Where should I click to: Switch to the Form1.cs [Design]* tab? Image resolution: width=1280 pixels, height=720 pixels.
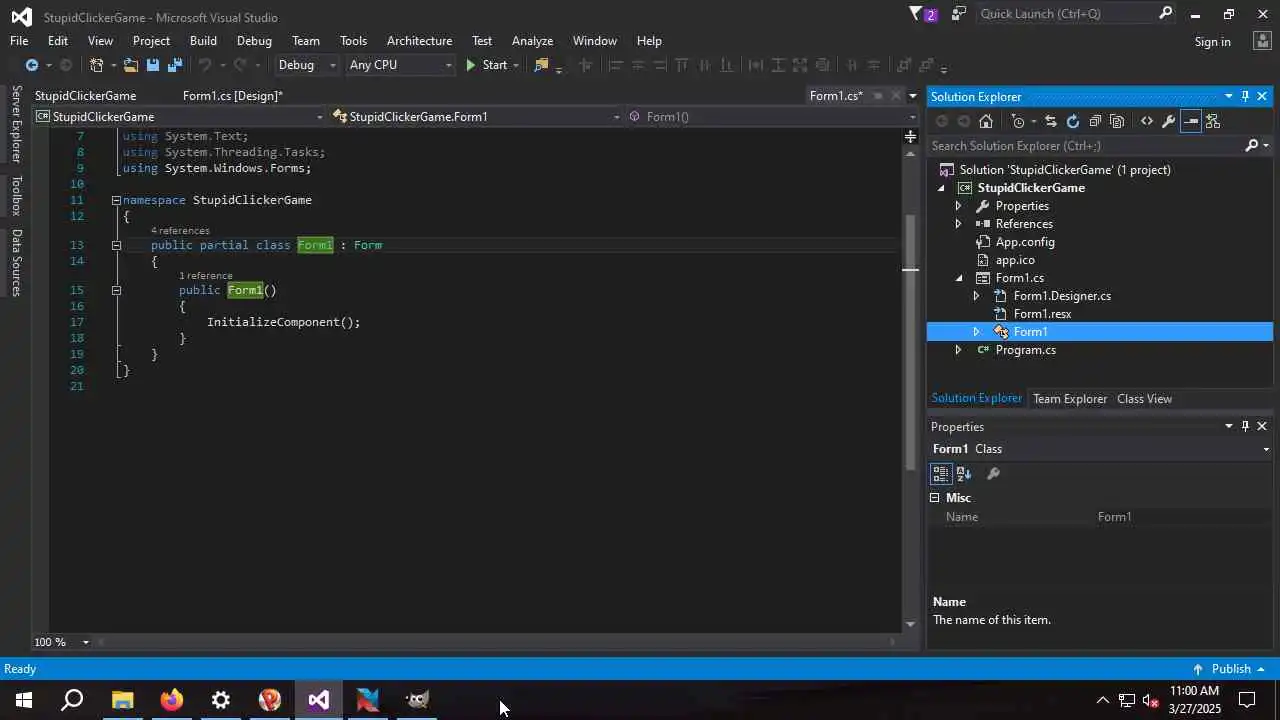233,96
